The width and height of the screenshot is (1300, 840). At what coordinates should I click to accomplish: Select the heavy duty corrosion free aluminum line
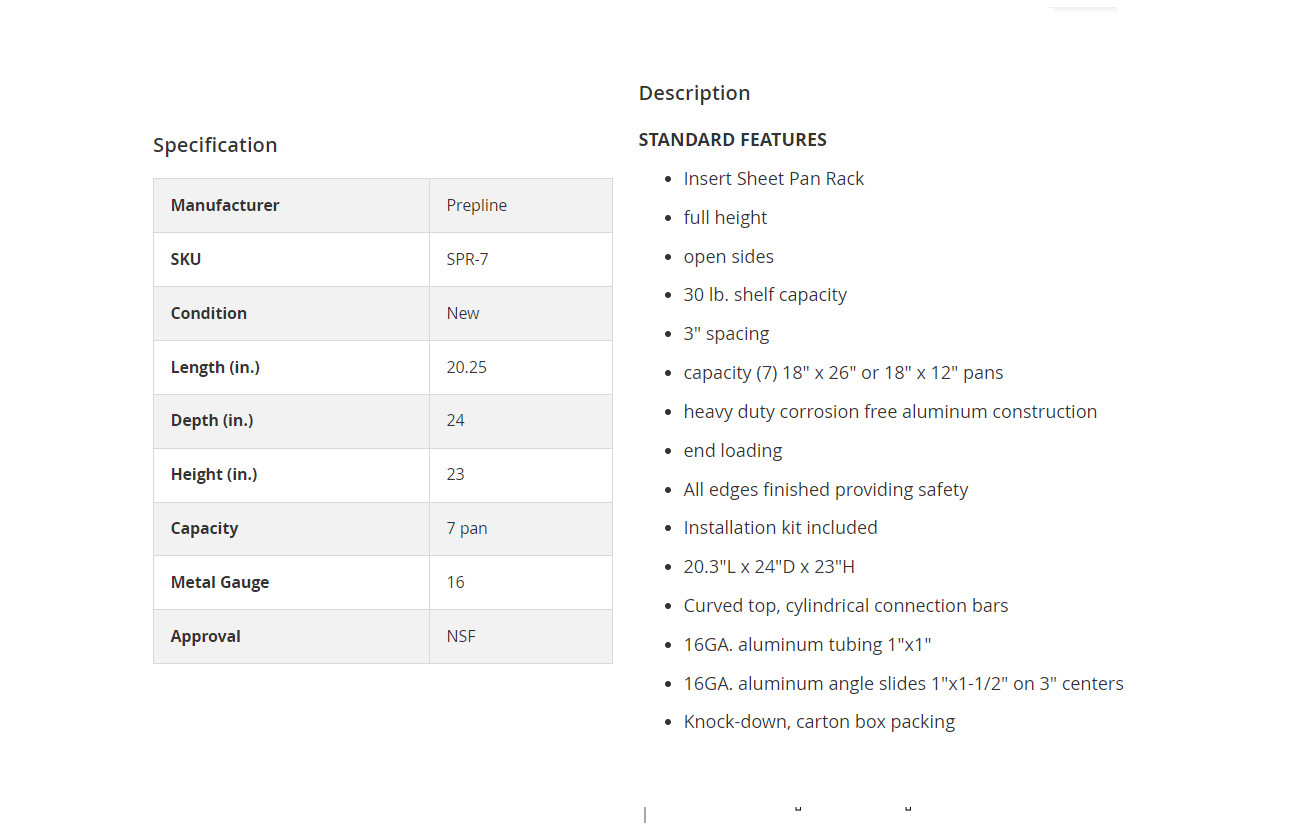(x=890, y=412)
